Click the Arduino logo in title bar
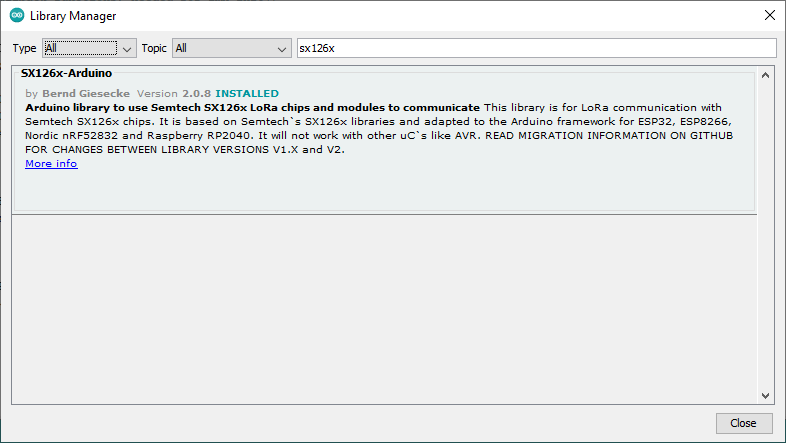786x443 pixels. 16,16
